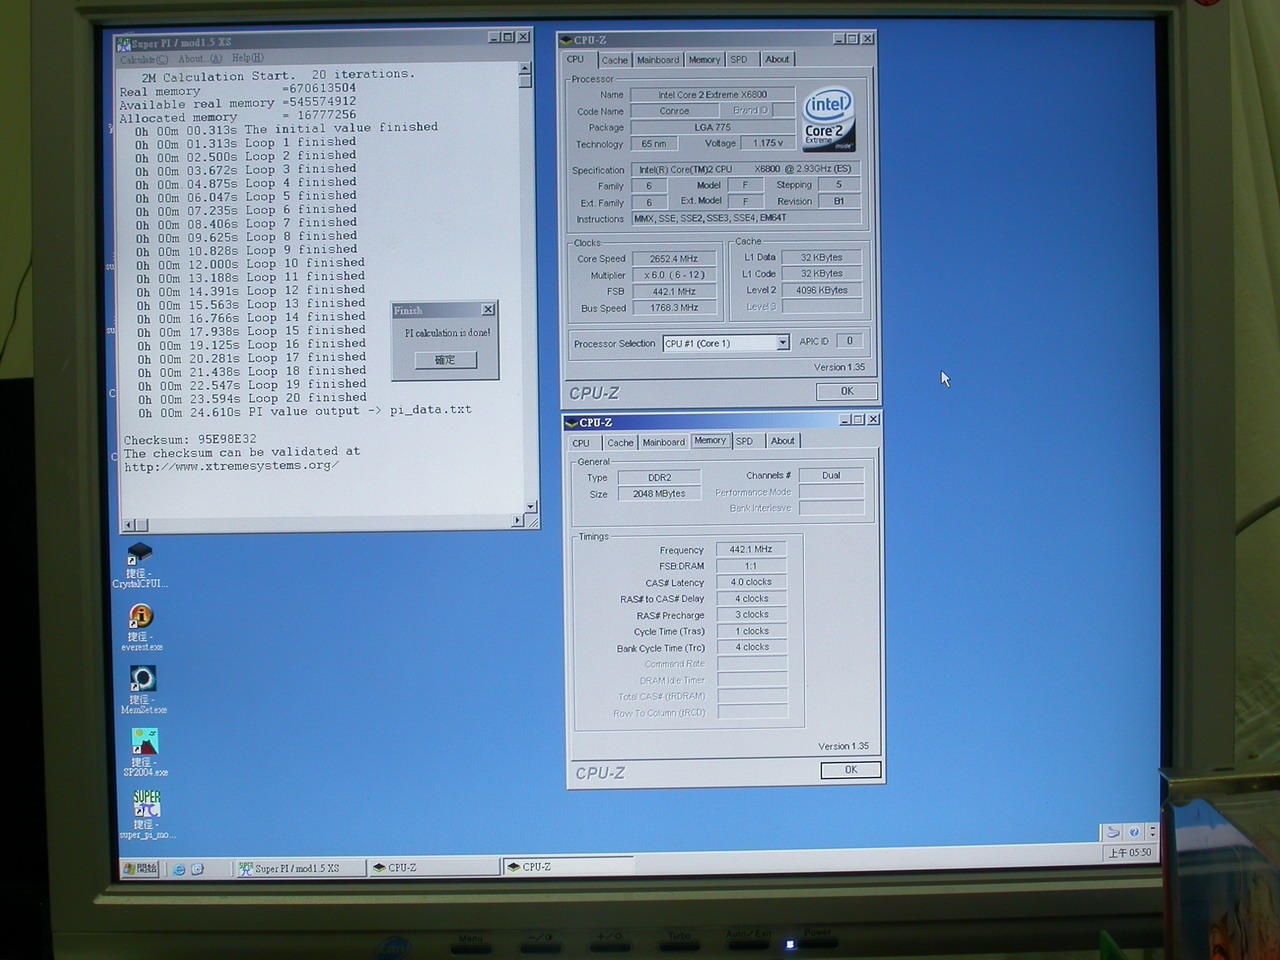Click the language bar input method icon
The width and height of the screenshot is (1280, 960).
coord(1112,832)
